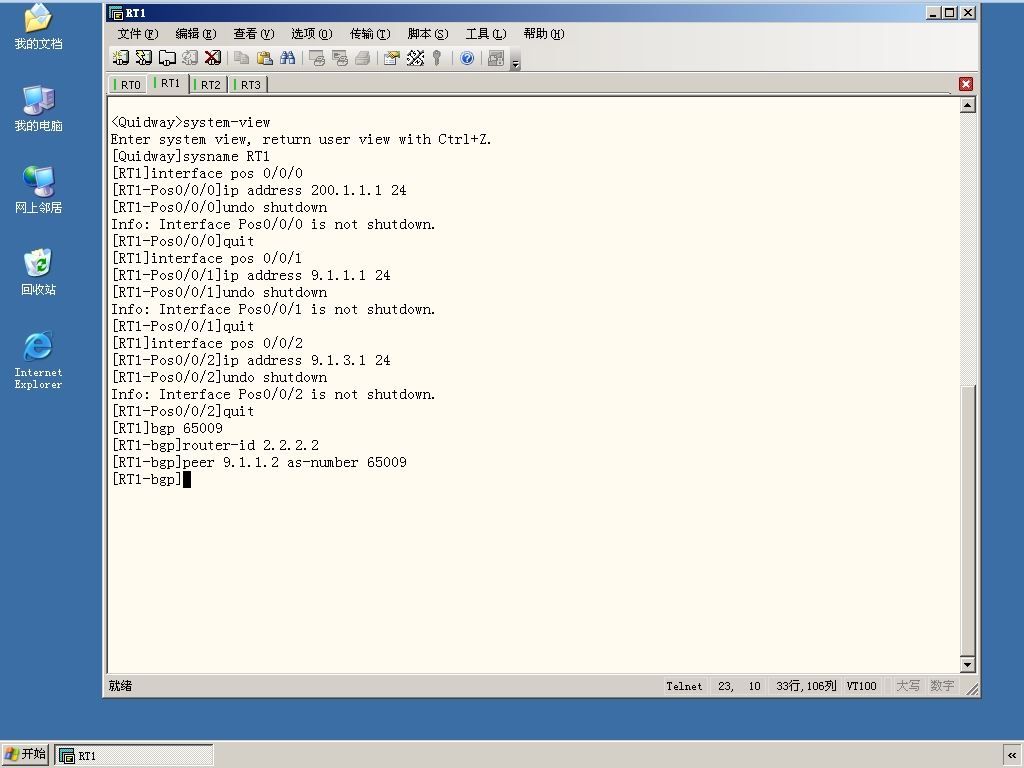Click the VT100 status bar entry
This screenshot has width=1024, height=768.
tap(861, 686)
